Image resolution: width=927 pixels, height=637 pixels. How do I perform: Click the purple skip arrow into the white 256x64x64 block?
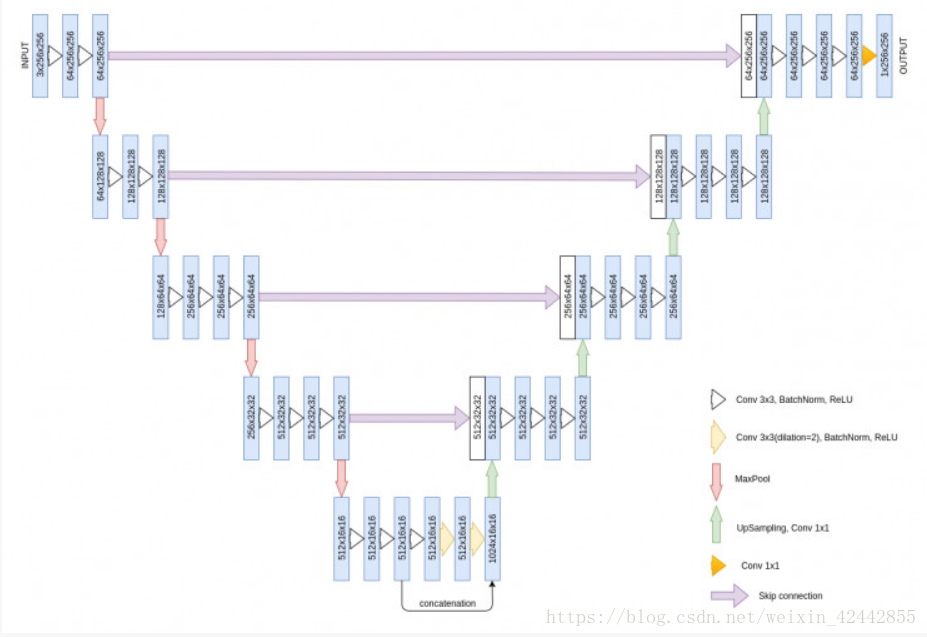click(x=409, y=297)
